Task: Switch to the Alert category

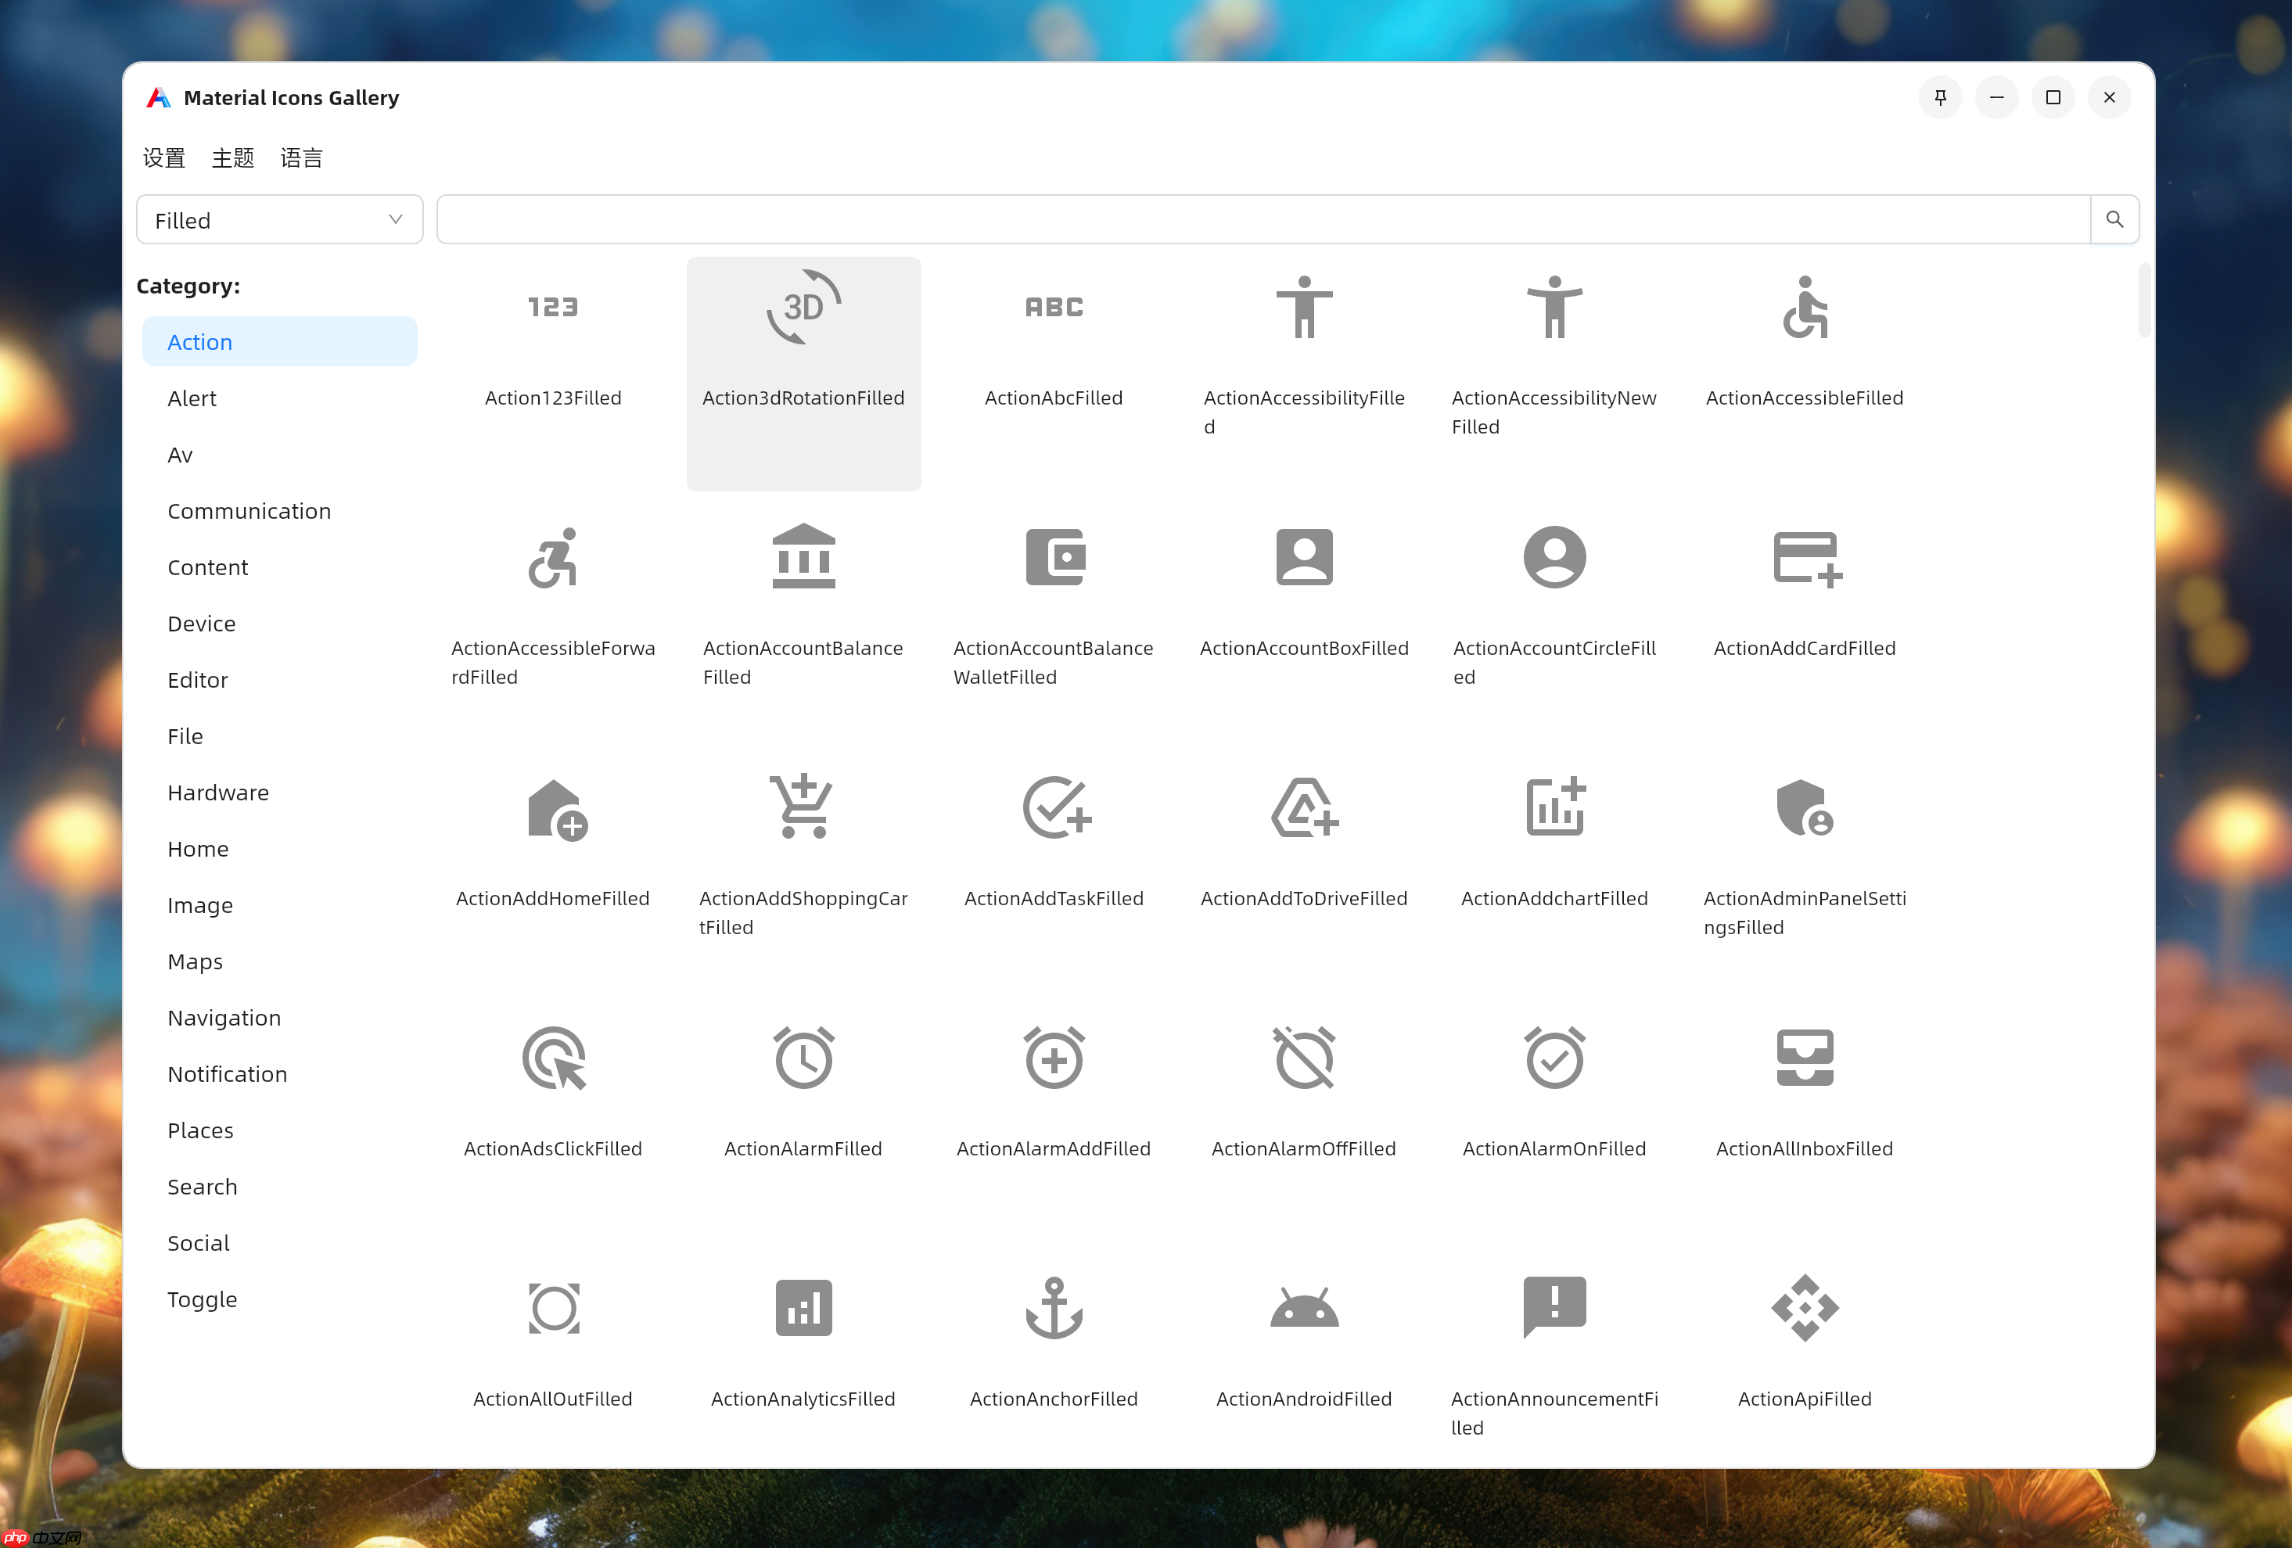Action: point(192,397)
